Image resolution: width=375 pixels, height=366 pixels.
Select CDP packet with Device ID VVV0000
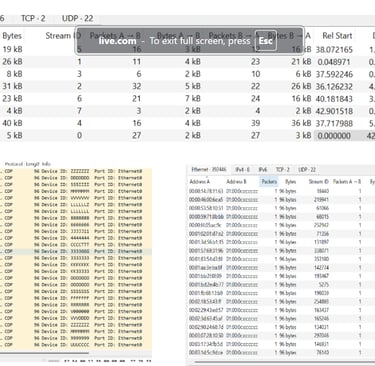point(76,318)
